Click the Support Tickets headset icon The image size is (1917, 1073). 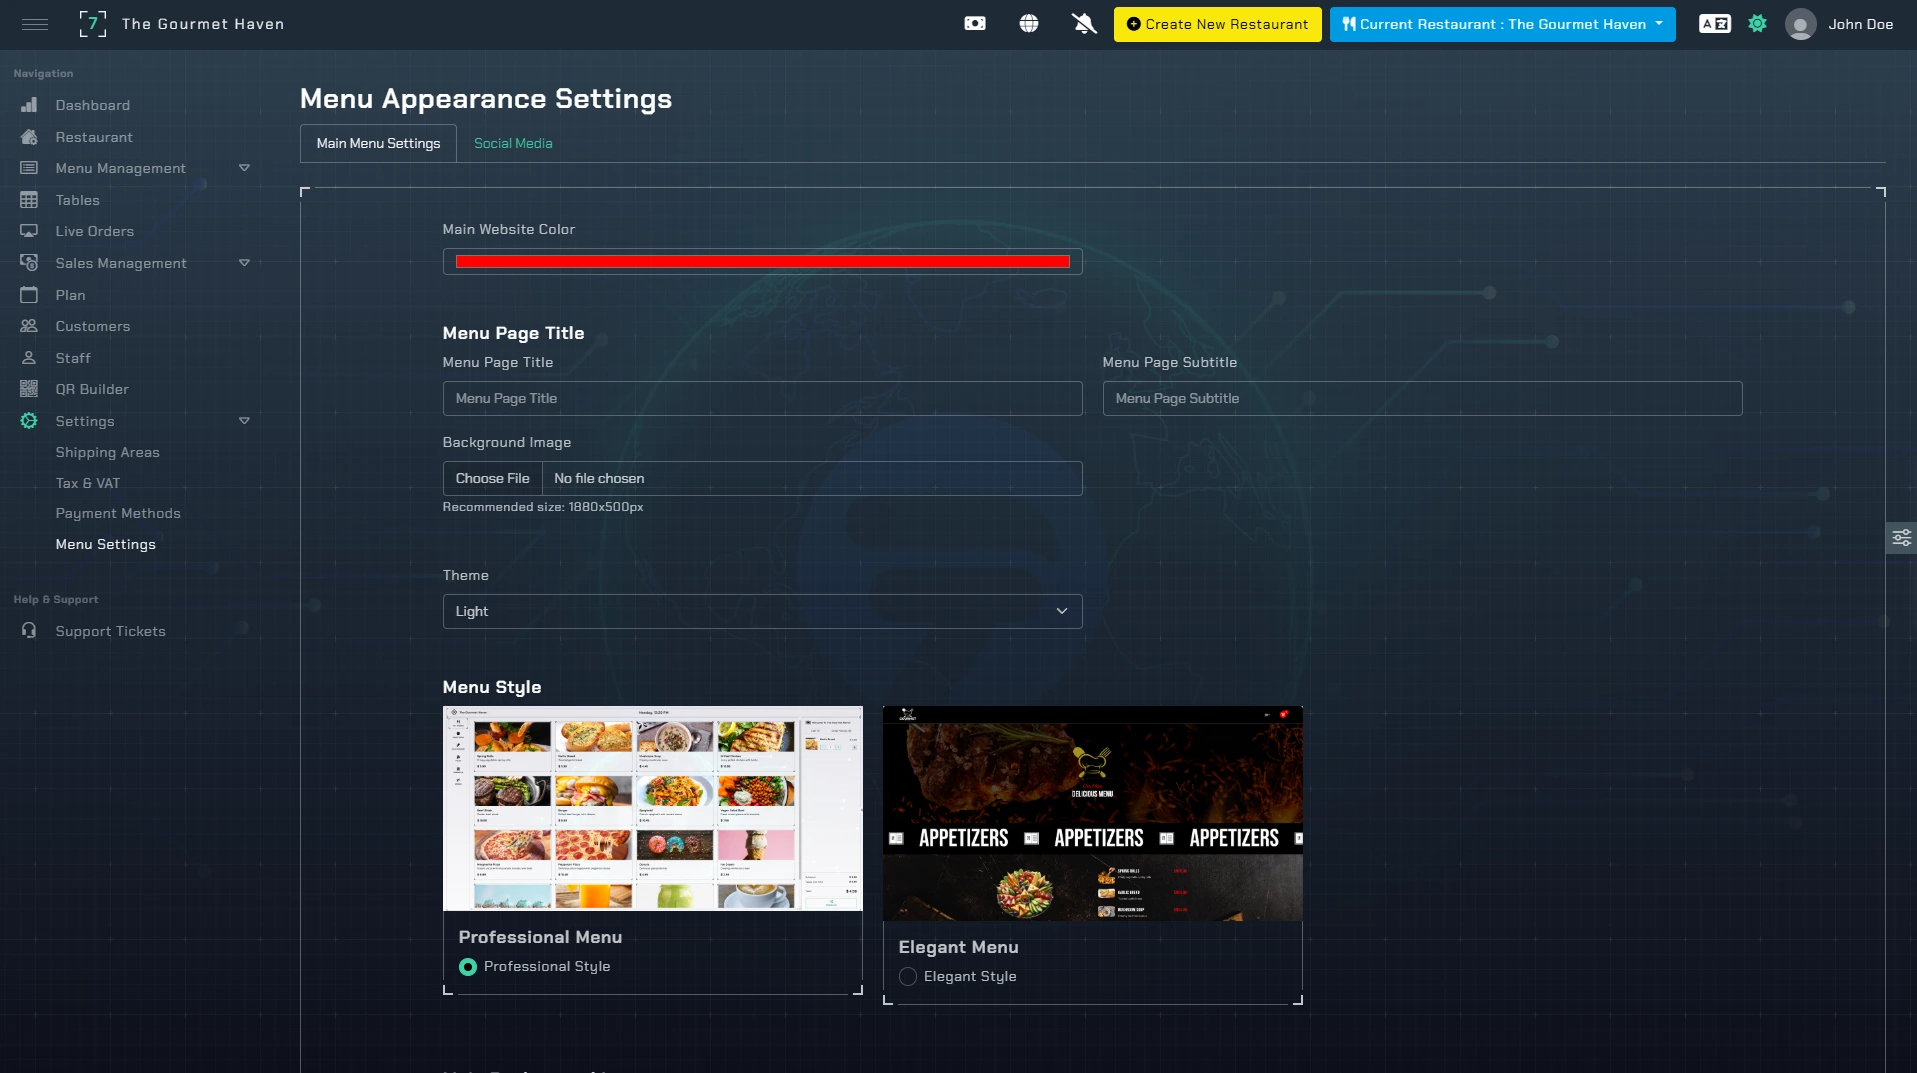click(x=29, y=631)
